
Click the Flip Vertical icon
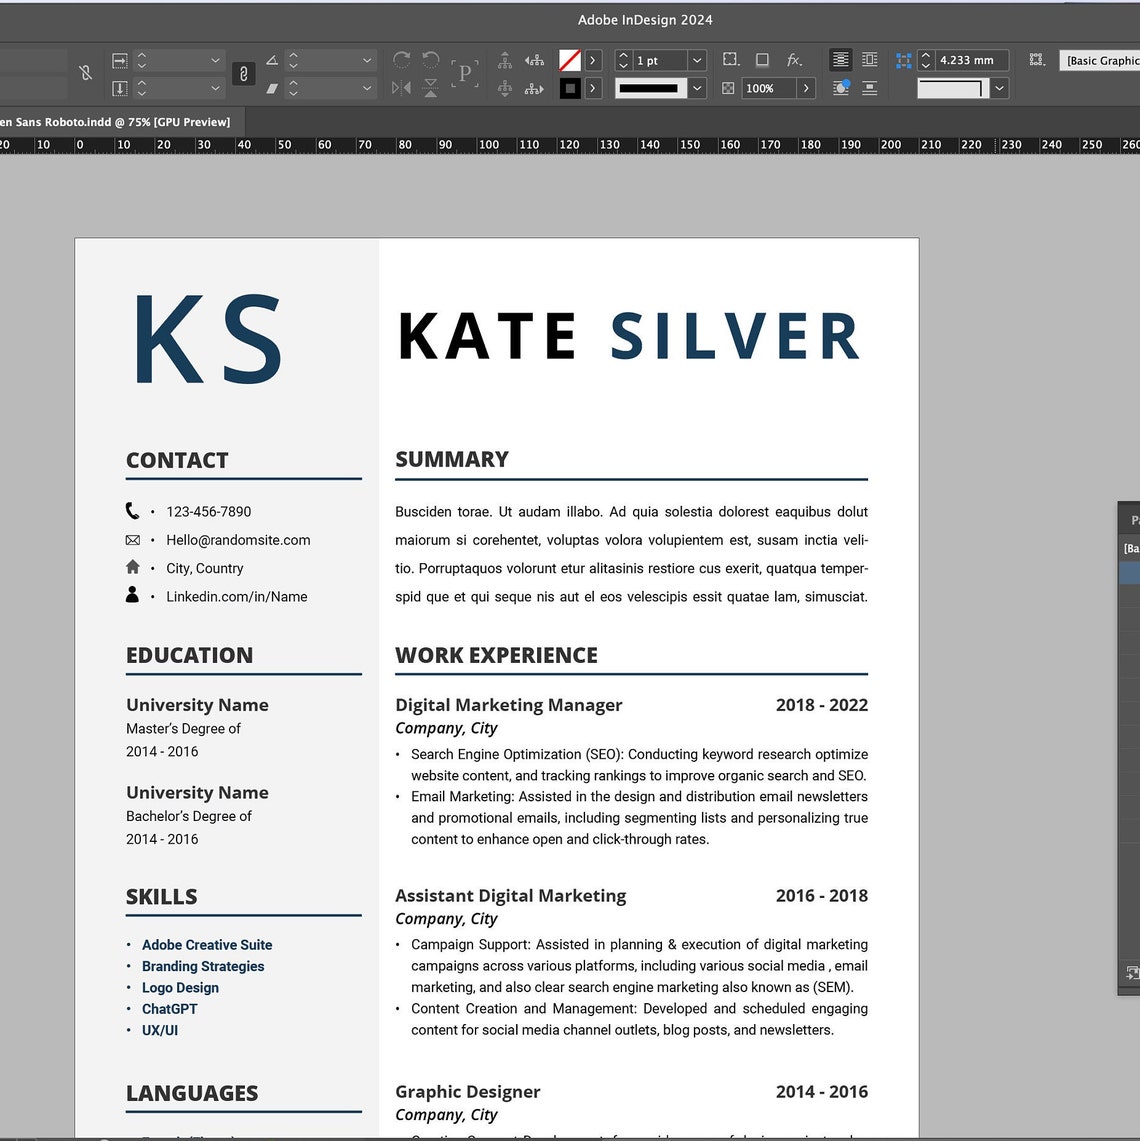coord(430,87)
